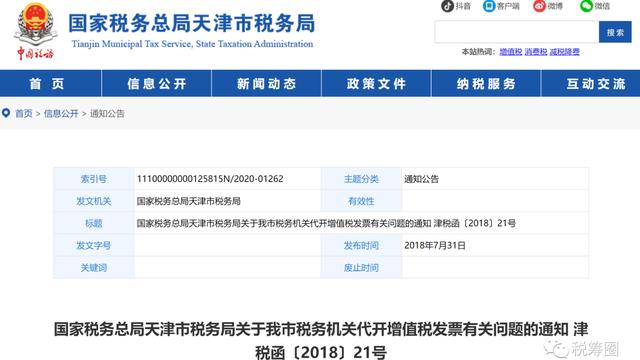Click the national emblem tax logo

pyautogui.click(x=36, y=31)
